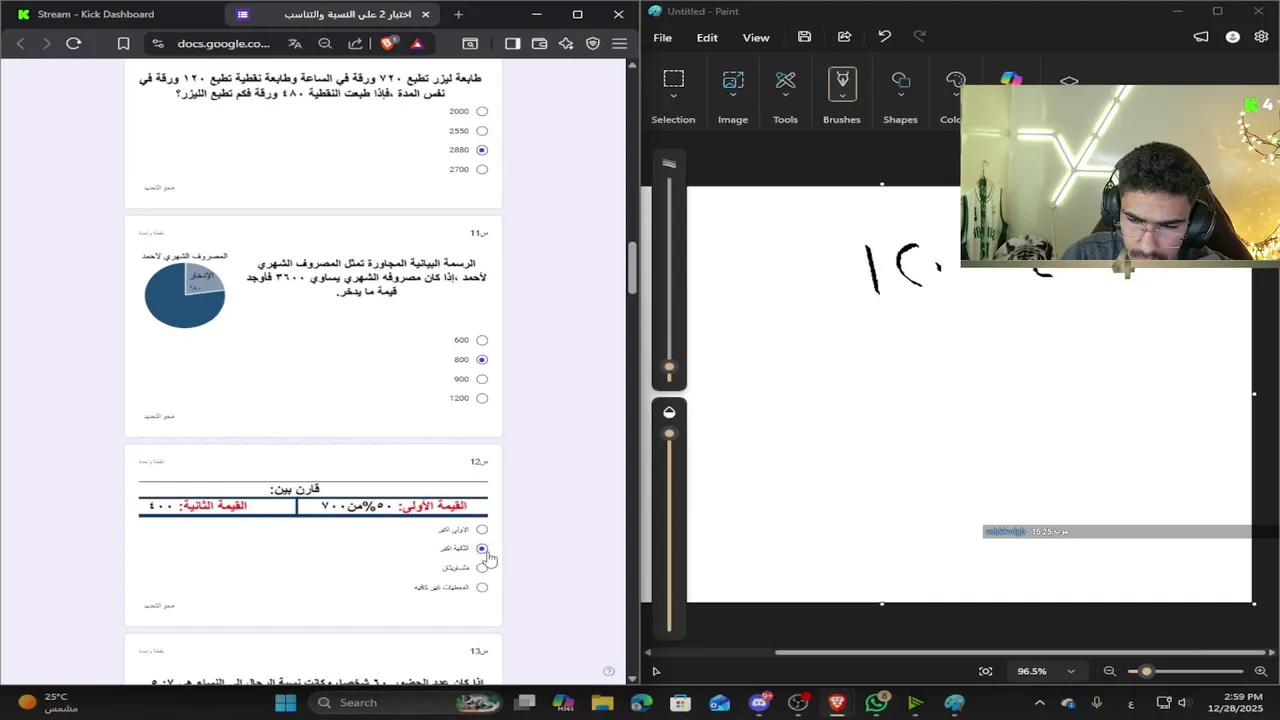Click the Share icon in Paint
The width and height of the screenshot is (1280, 720).
[844, 37]
